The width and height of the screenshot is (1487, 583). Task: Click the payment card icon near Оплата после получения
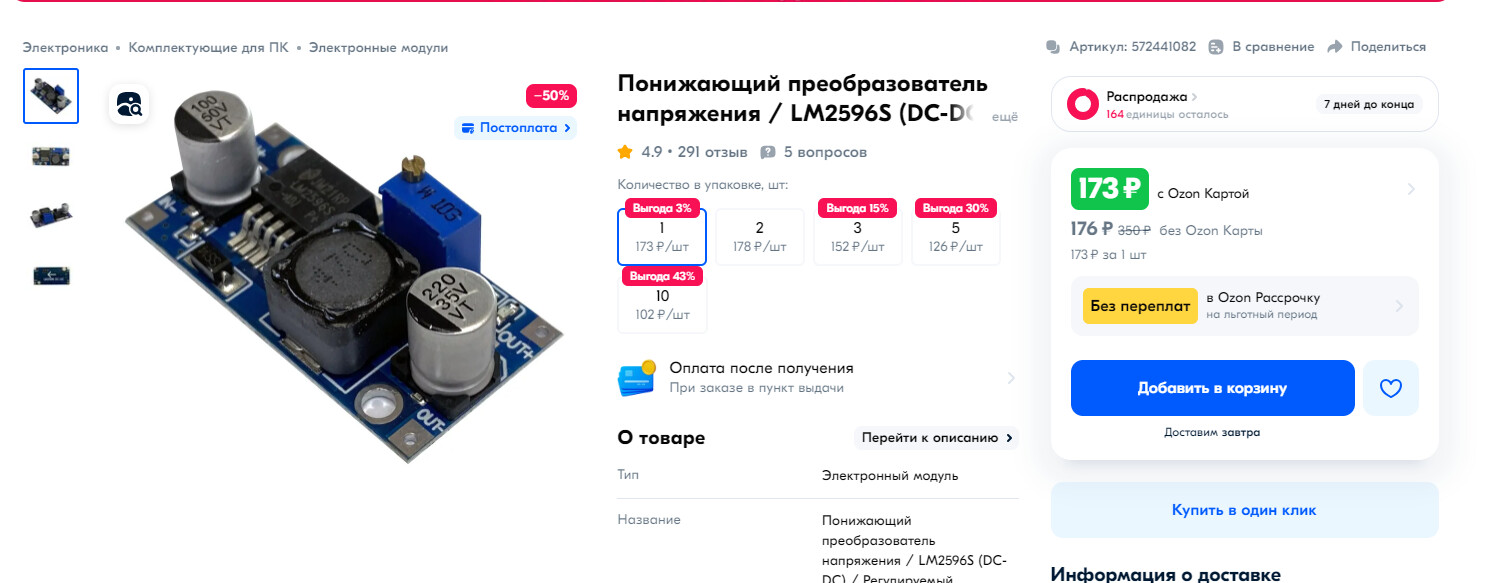click(636, 378)
